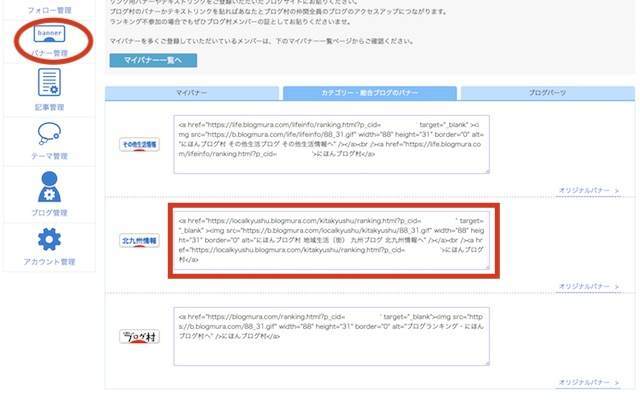Click the バナー管理 sidebar label
The image size is (640, 402).
tap(49, 53)
